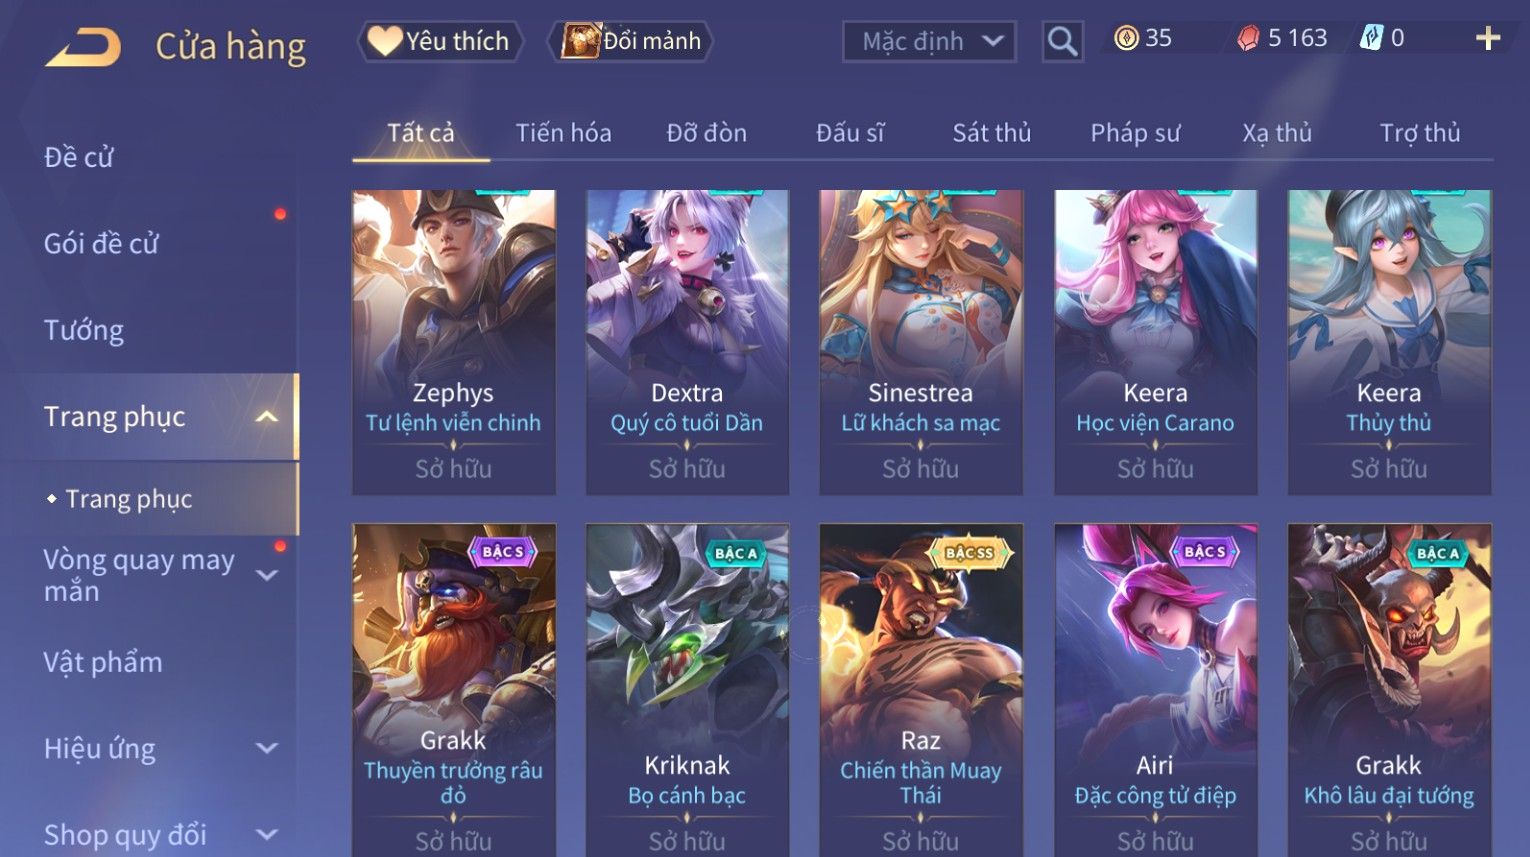Select Raz Chiến thần Muay Thái skin
Viewport: 1530px width, 857px height.
point(921,690)
